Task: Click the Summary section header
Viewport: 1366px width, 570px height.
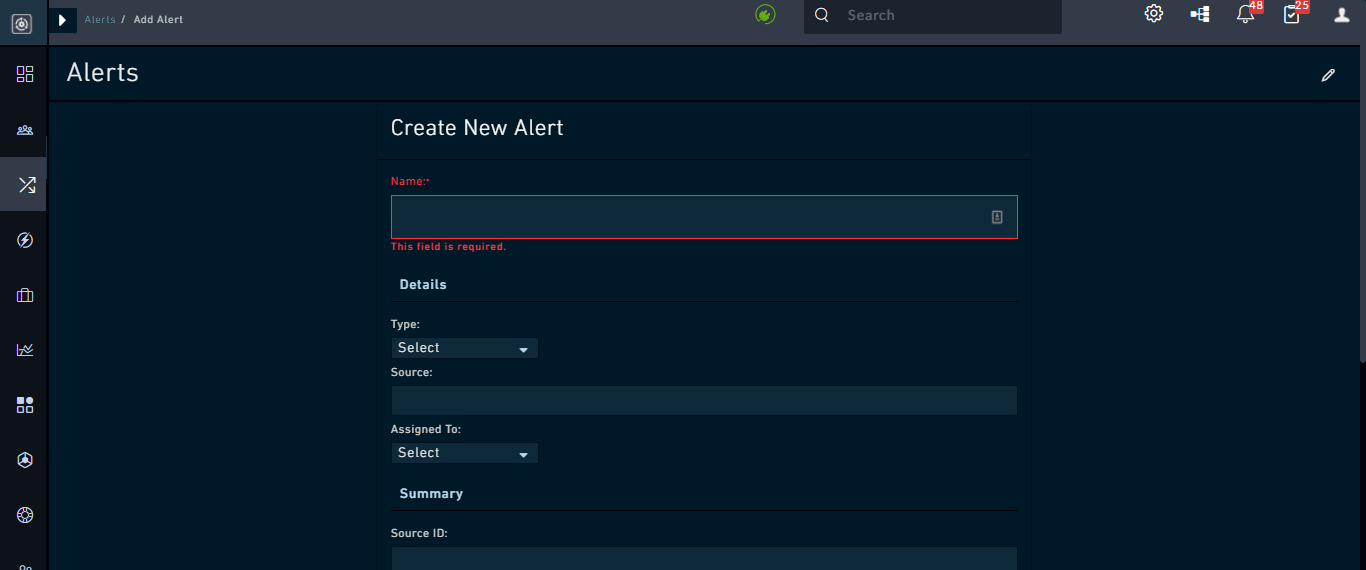Action: pyautogui.click(x=431, y=494)
